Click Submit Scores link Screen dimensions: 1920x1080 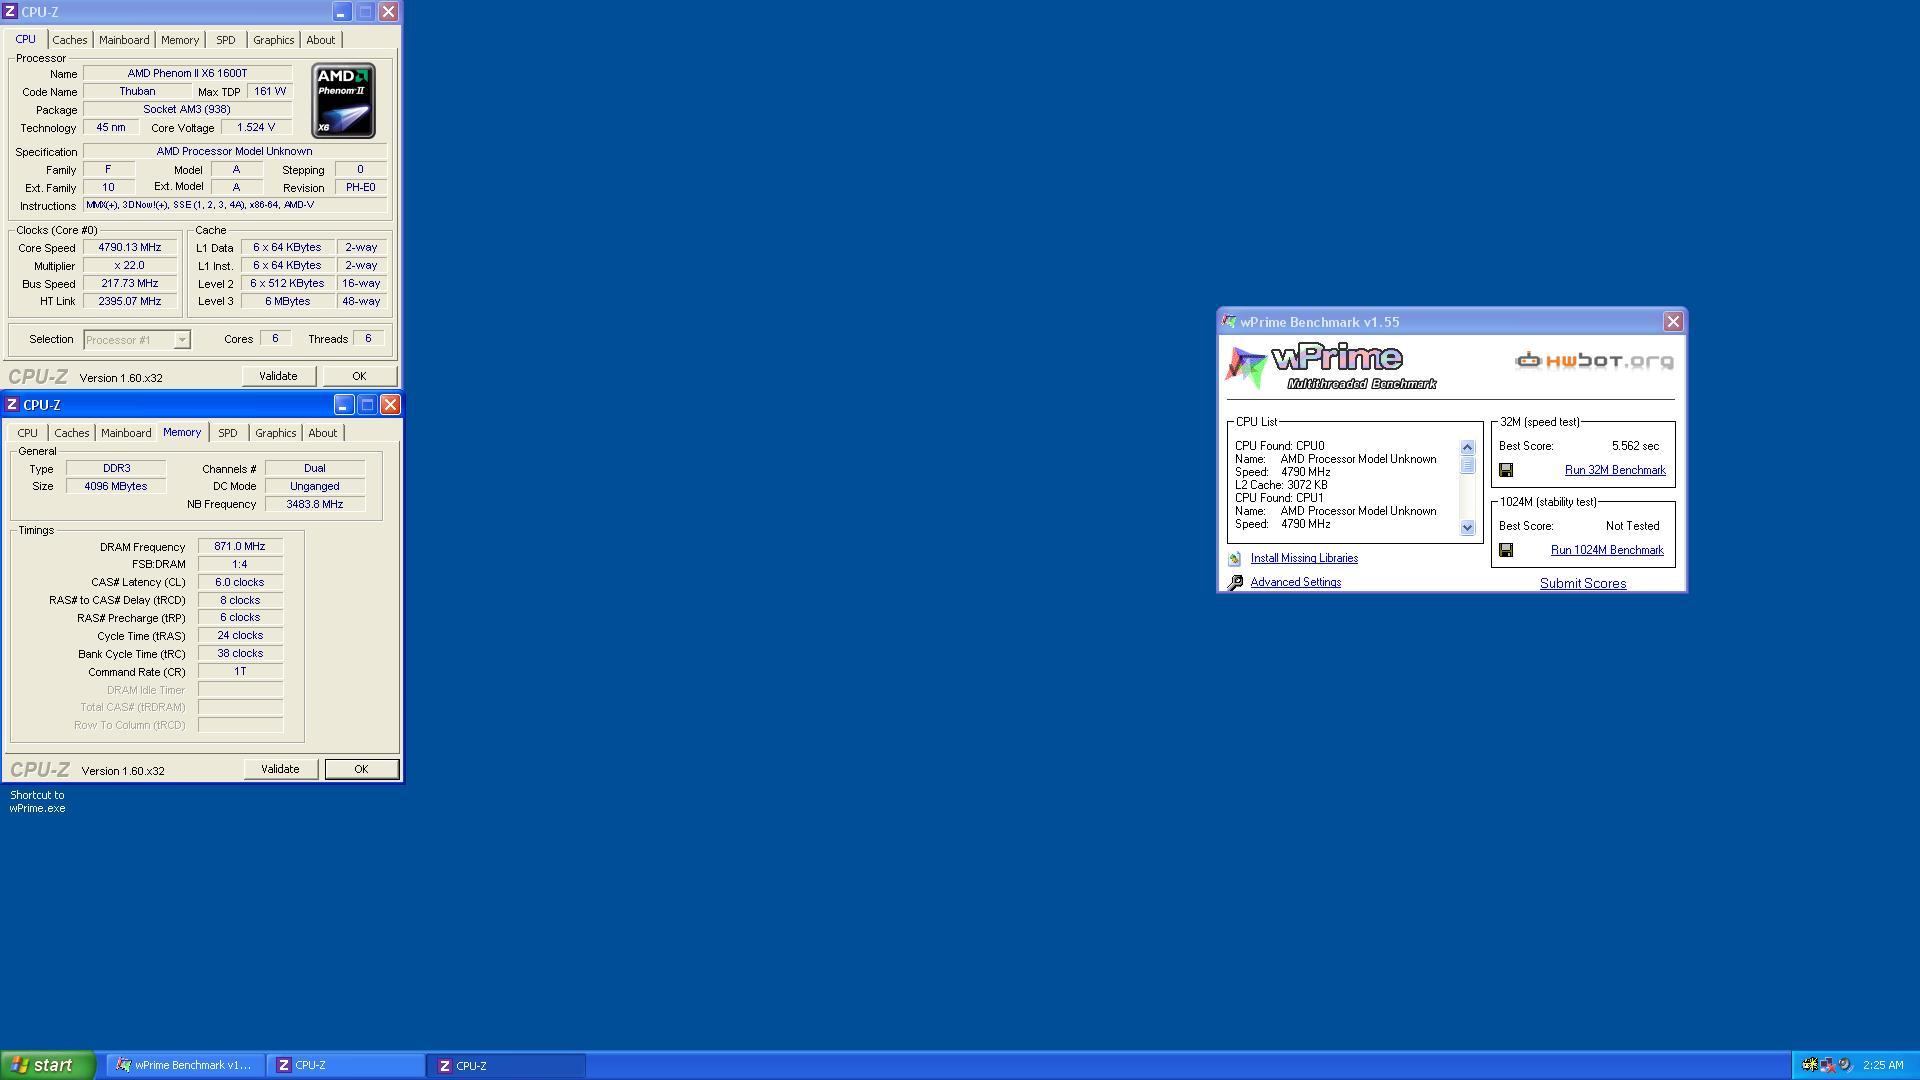coord(1583,583)
